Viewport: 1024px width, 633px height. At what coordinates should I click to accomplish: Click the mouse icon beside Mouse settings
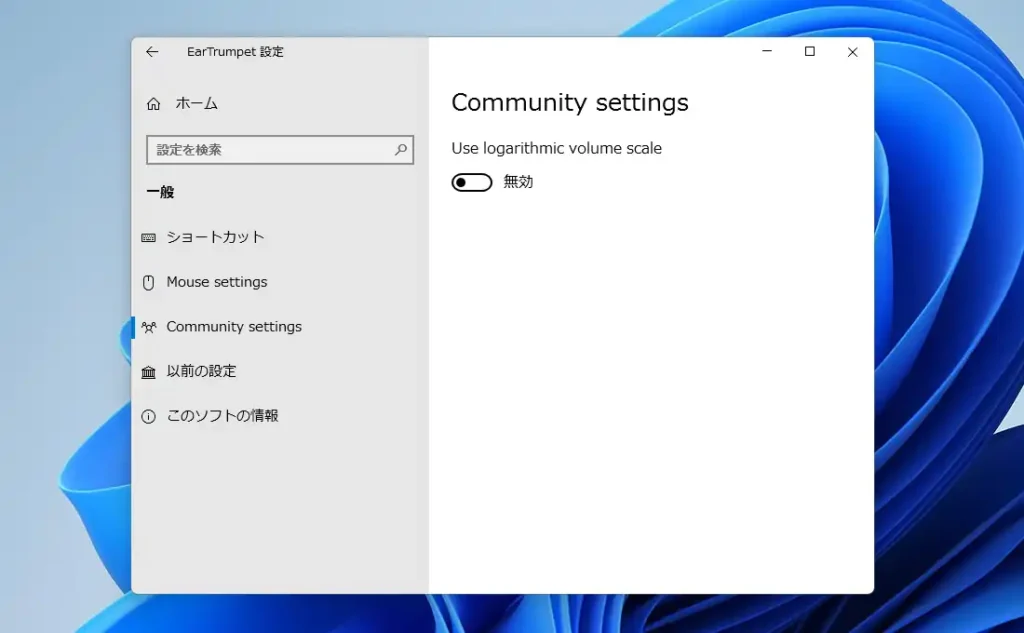[150, 281]
